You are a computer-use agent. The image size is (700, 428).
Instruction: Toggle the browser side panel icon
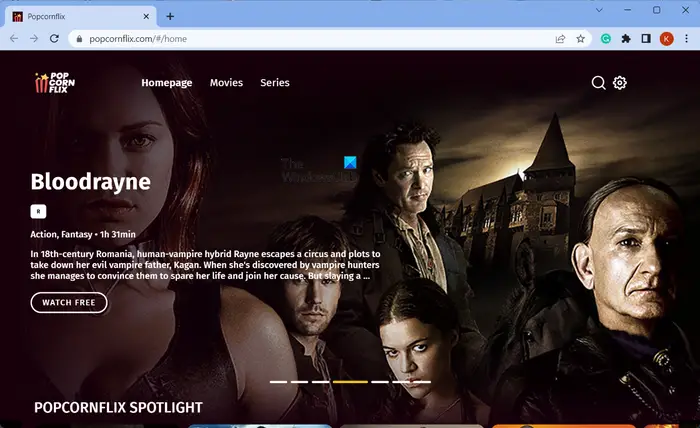(x=646, y=39)
